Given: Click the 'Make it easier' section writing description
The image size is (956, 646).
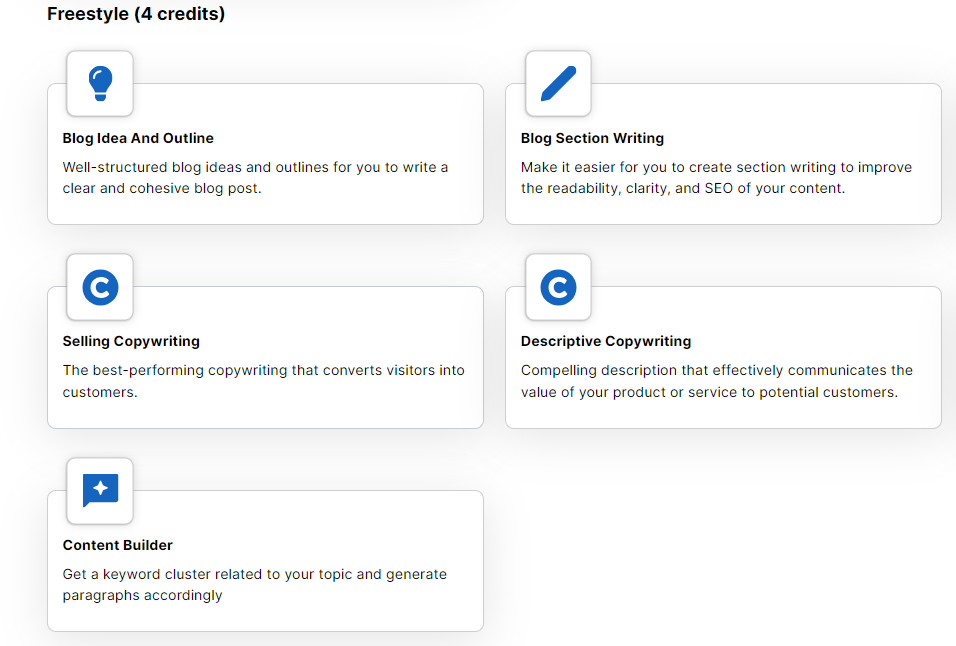Looking at the screenshot, I should (716, 177).
